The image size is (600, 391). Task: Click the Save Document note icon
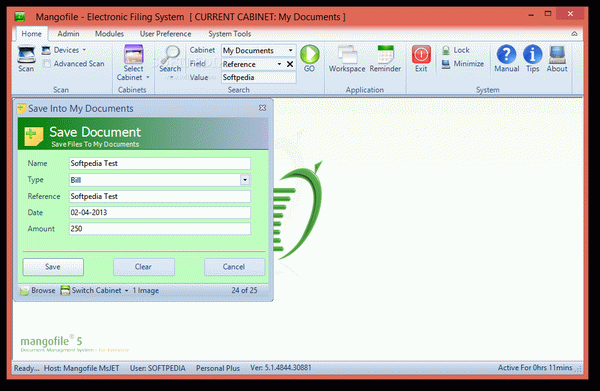(34, 137)
